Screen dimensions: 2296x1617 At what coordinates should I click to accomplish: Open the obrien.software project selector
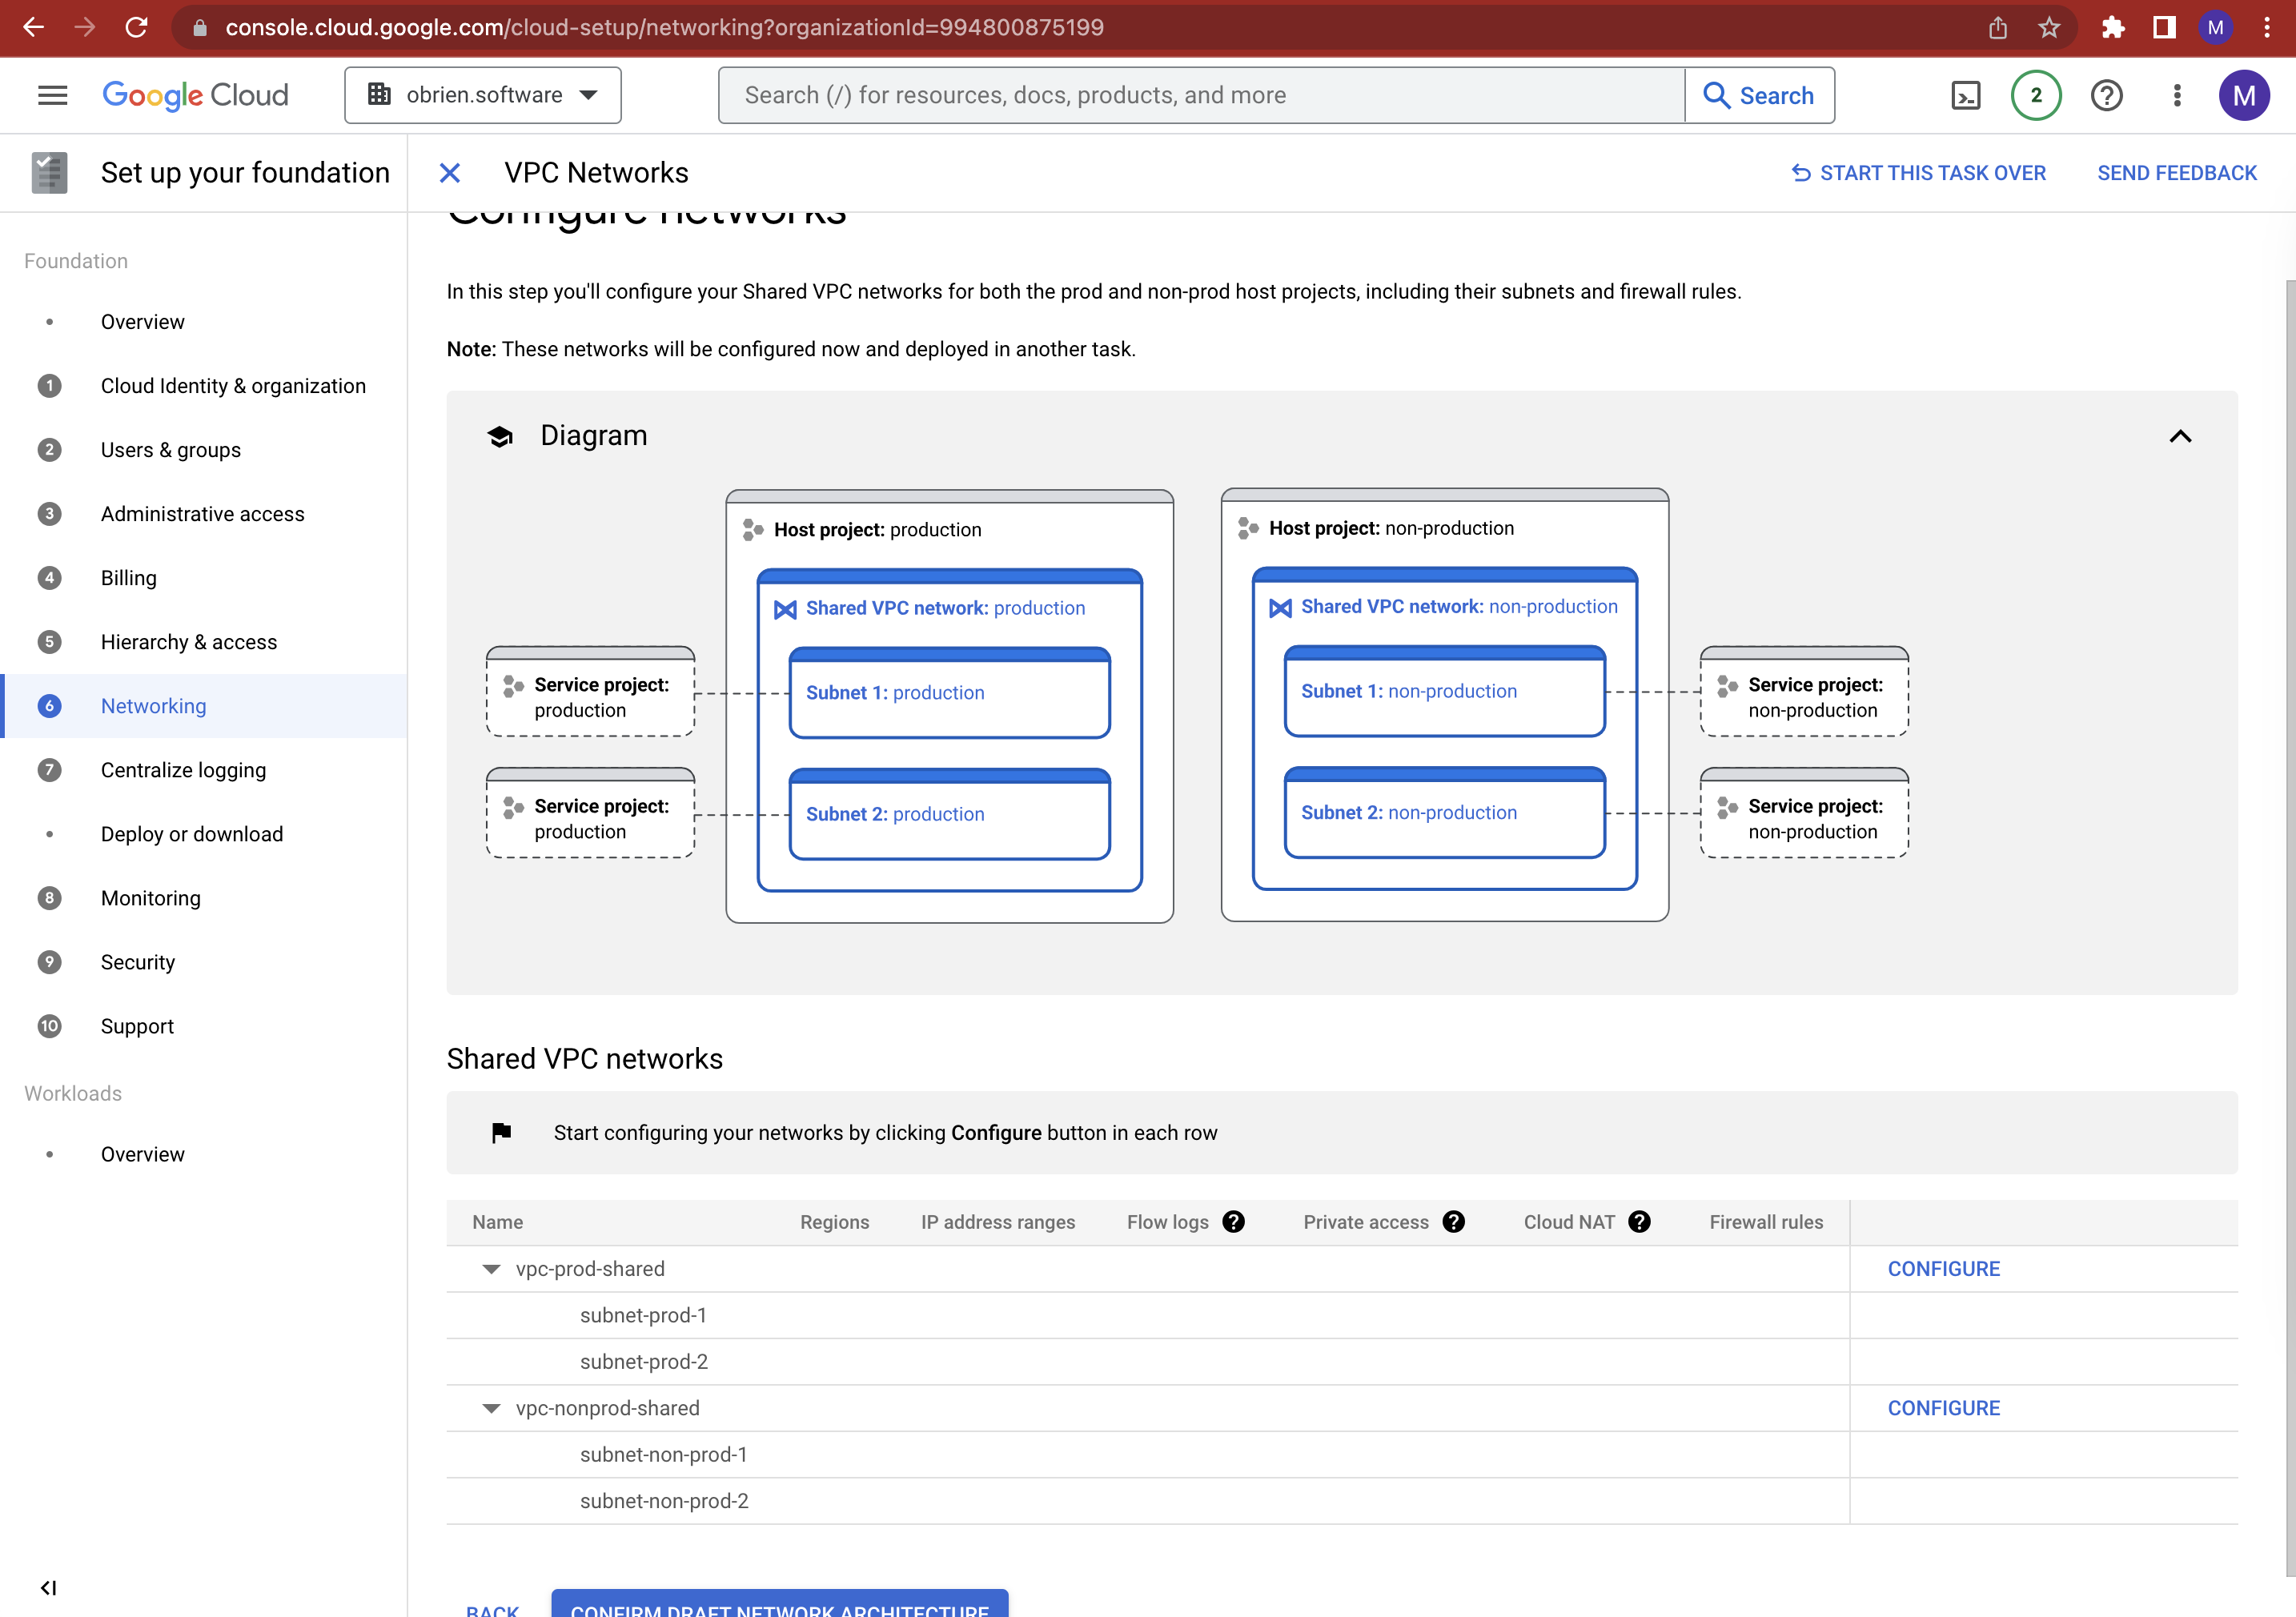pyautogui.click(x=483, y=95)
